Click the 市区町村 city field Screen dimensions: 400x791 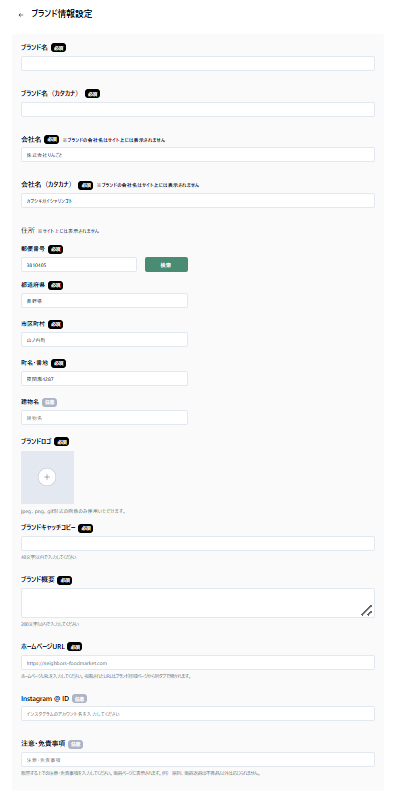(x=104, y=340)
